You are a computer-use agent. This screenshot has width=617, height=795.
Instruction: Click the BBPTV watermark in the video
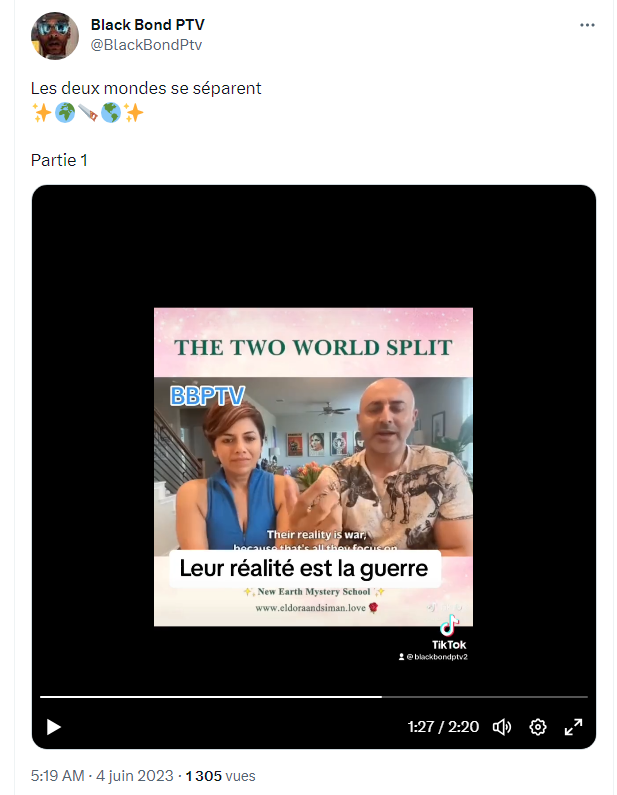pyautogui.click(x=208, y=395)
